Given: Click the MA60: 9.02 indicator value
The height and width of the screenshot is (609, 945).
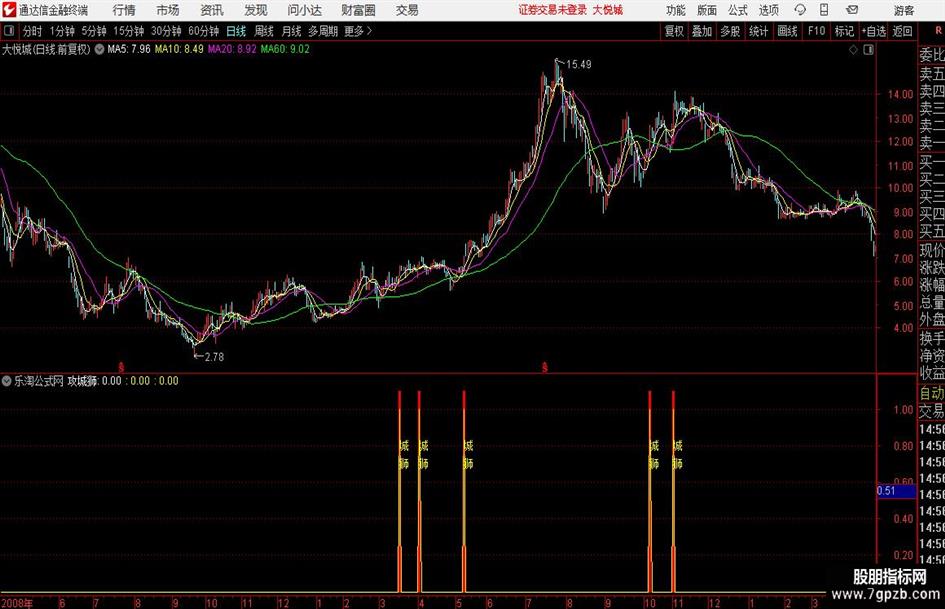Looking at the screenshot, I should click(x=285, y=49).
